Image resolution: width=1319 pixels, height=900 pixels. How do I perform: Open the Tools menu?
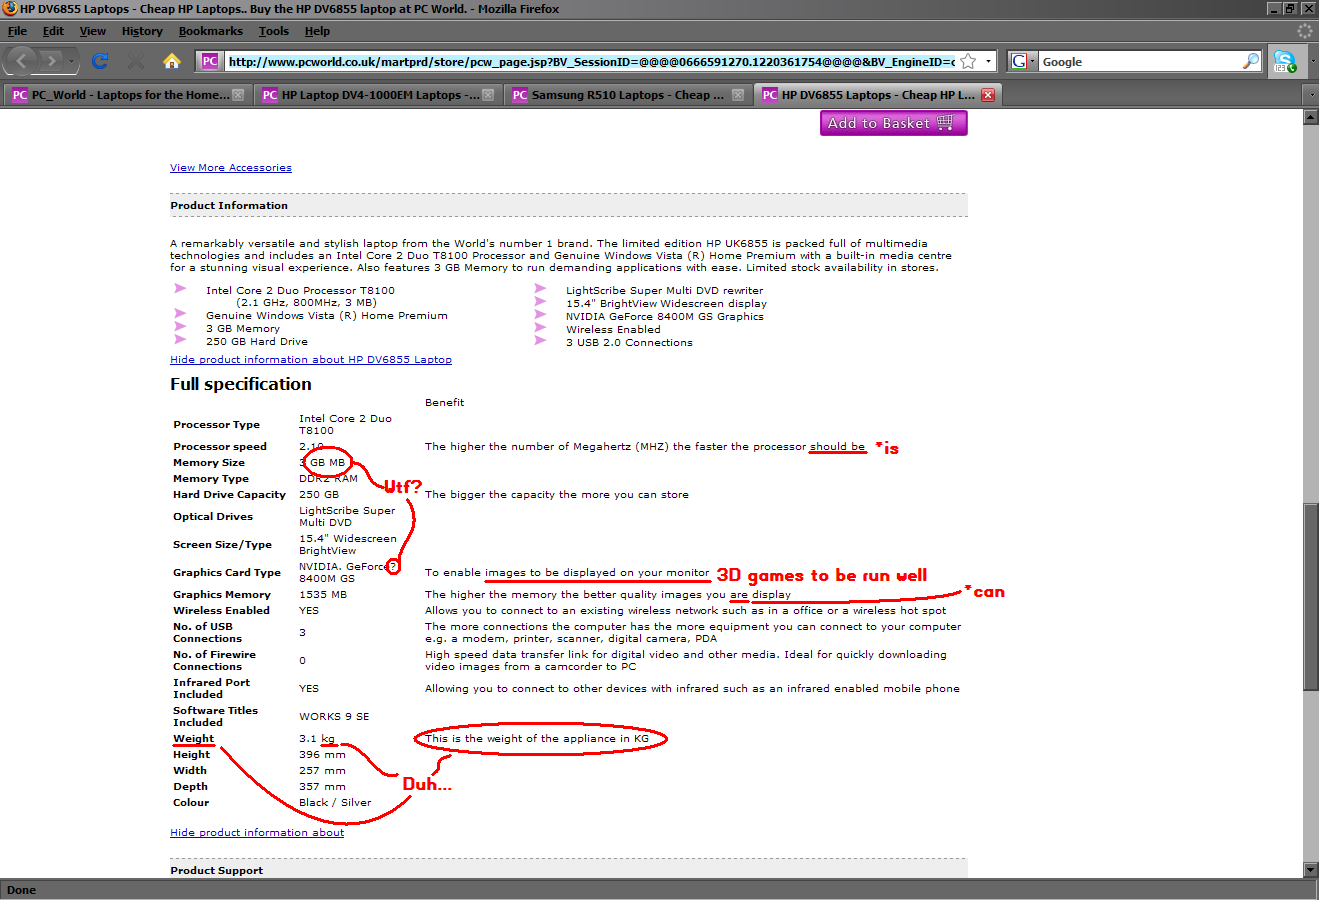273,31
